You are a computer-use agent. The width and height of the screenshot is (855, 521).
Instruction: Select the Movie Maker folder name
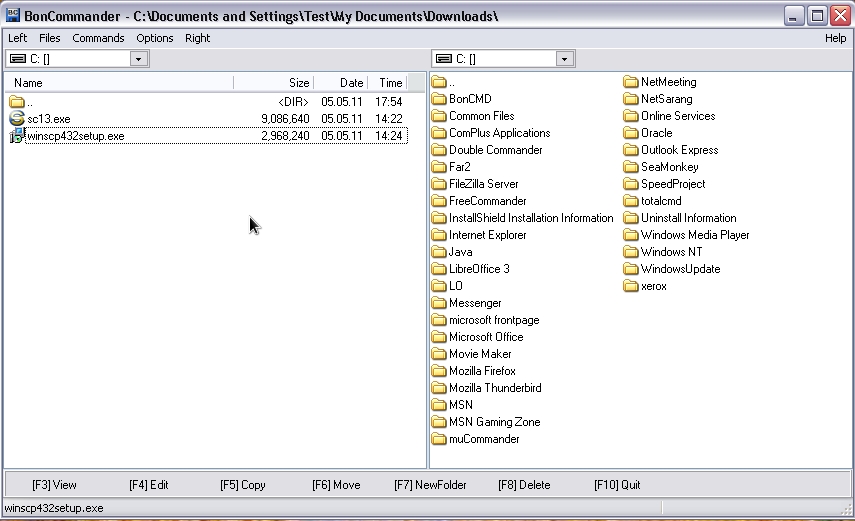(x=480, y=354)
